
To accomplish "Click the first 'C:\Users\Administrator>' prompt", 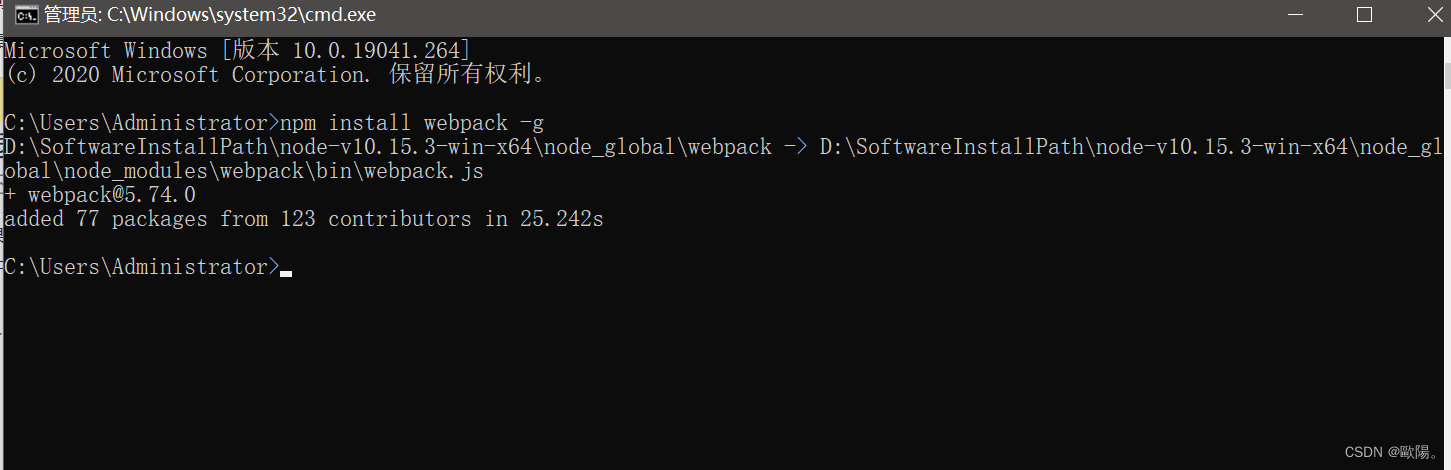I will click(142, 123).
